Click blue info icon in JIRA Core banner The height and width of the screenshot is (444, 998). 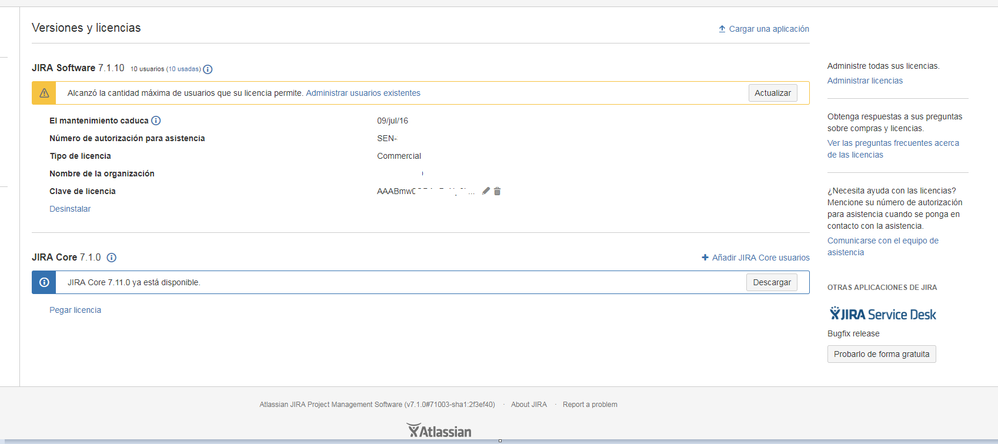coord(44,282)
